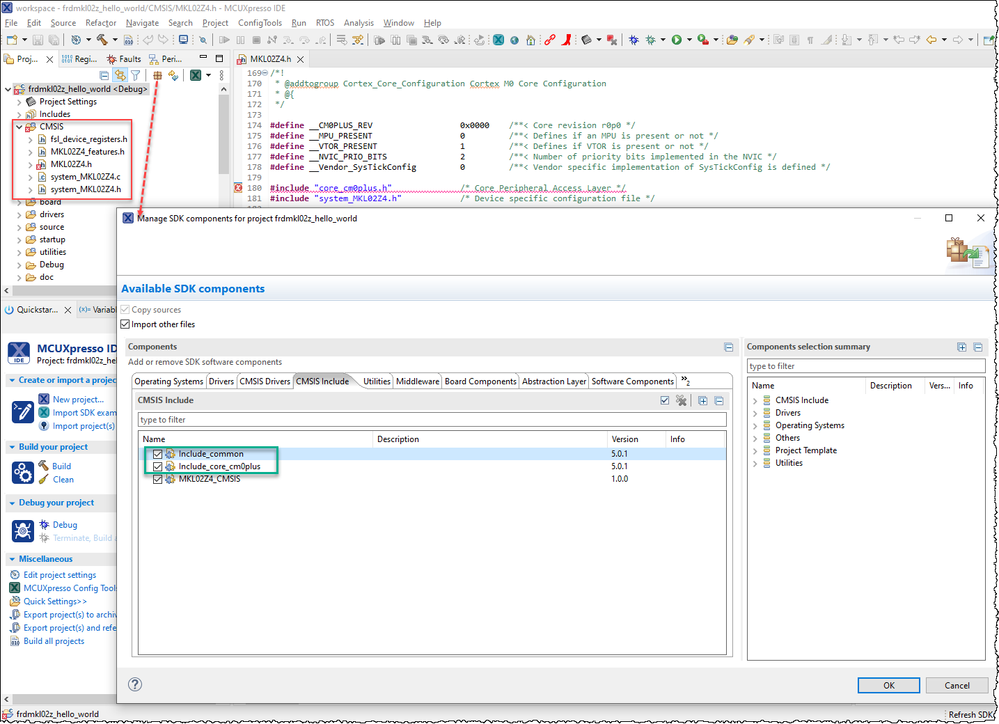Collapse the CMSIS folder in project tree

coord(19,127)
